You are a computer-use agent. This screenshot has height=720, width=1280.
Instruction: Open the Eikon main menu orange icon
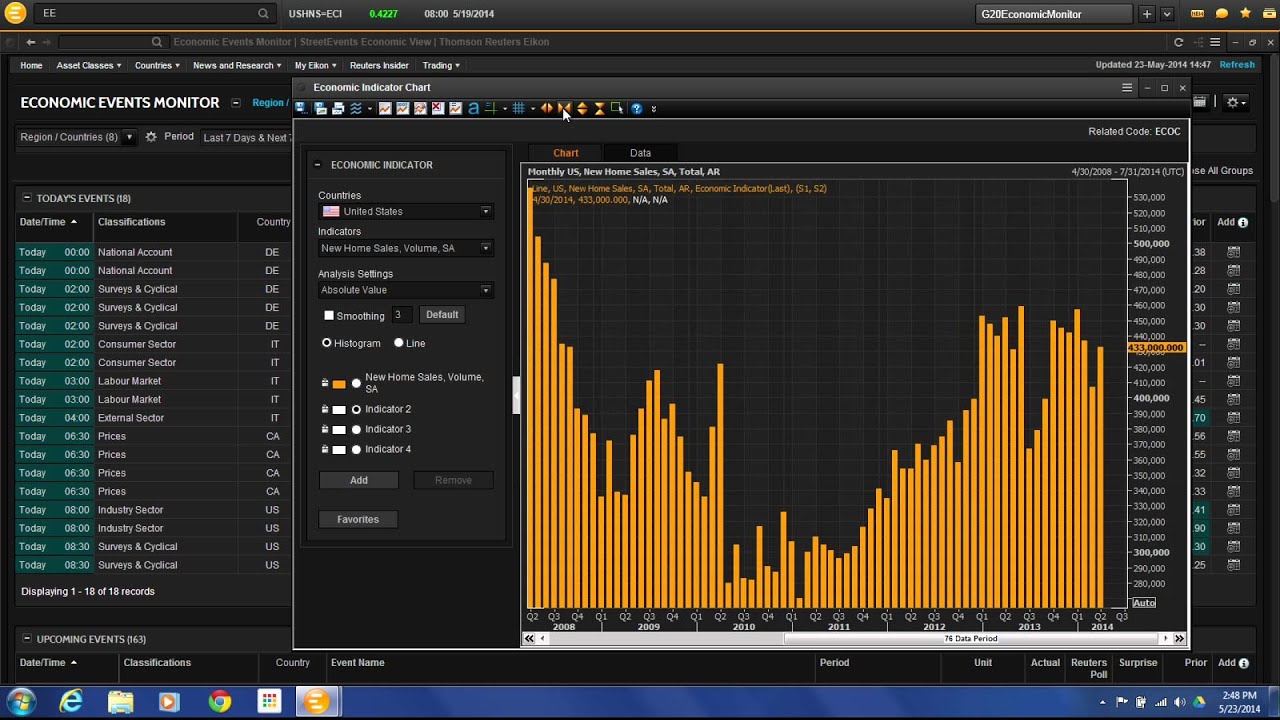click(x=15, y=13)
